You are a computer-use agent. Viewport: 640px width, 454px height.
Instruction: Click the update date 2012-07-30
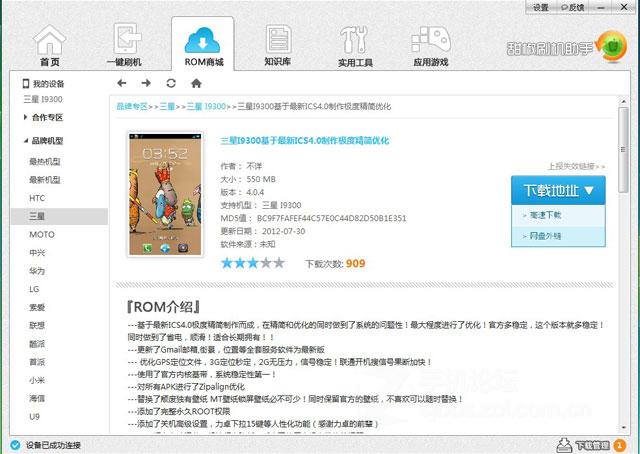coord(283,231)
